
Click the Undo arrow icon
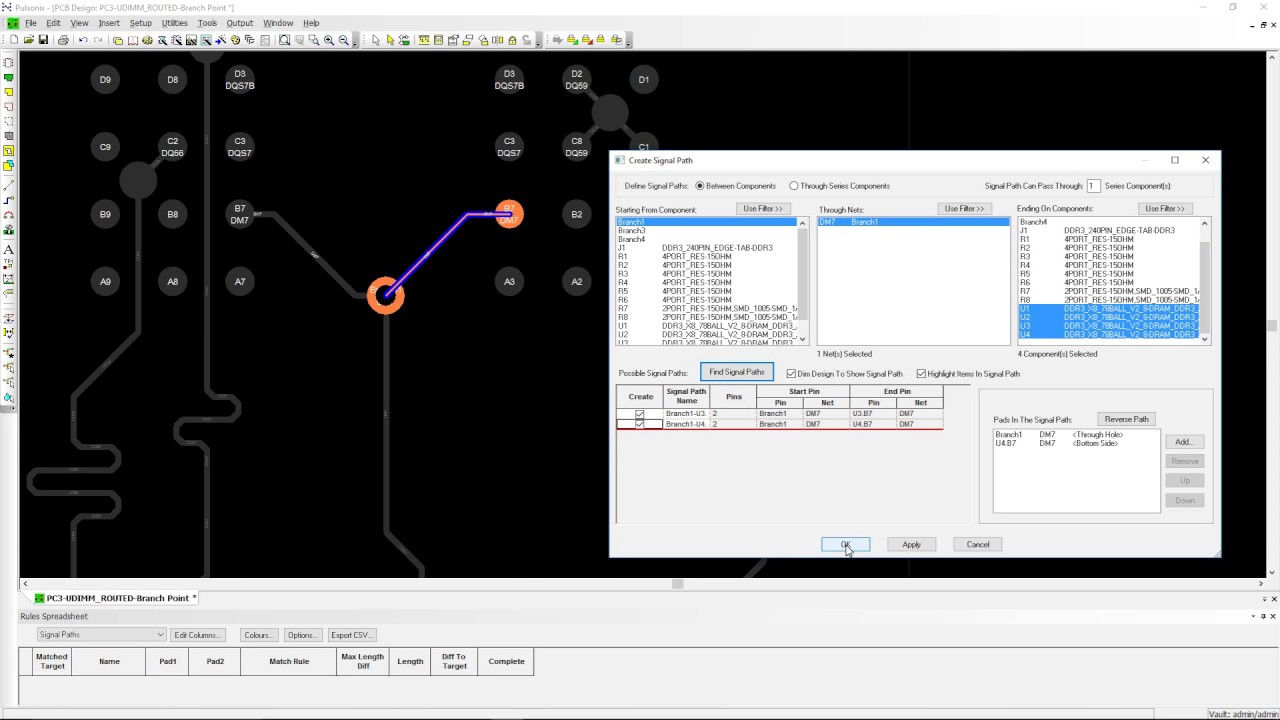[x=83, y=40]
